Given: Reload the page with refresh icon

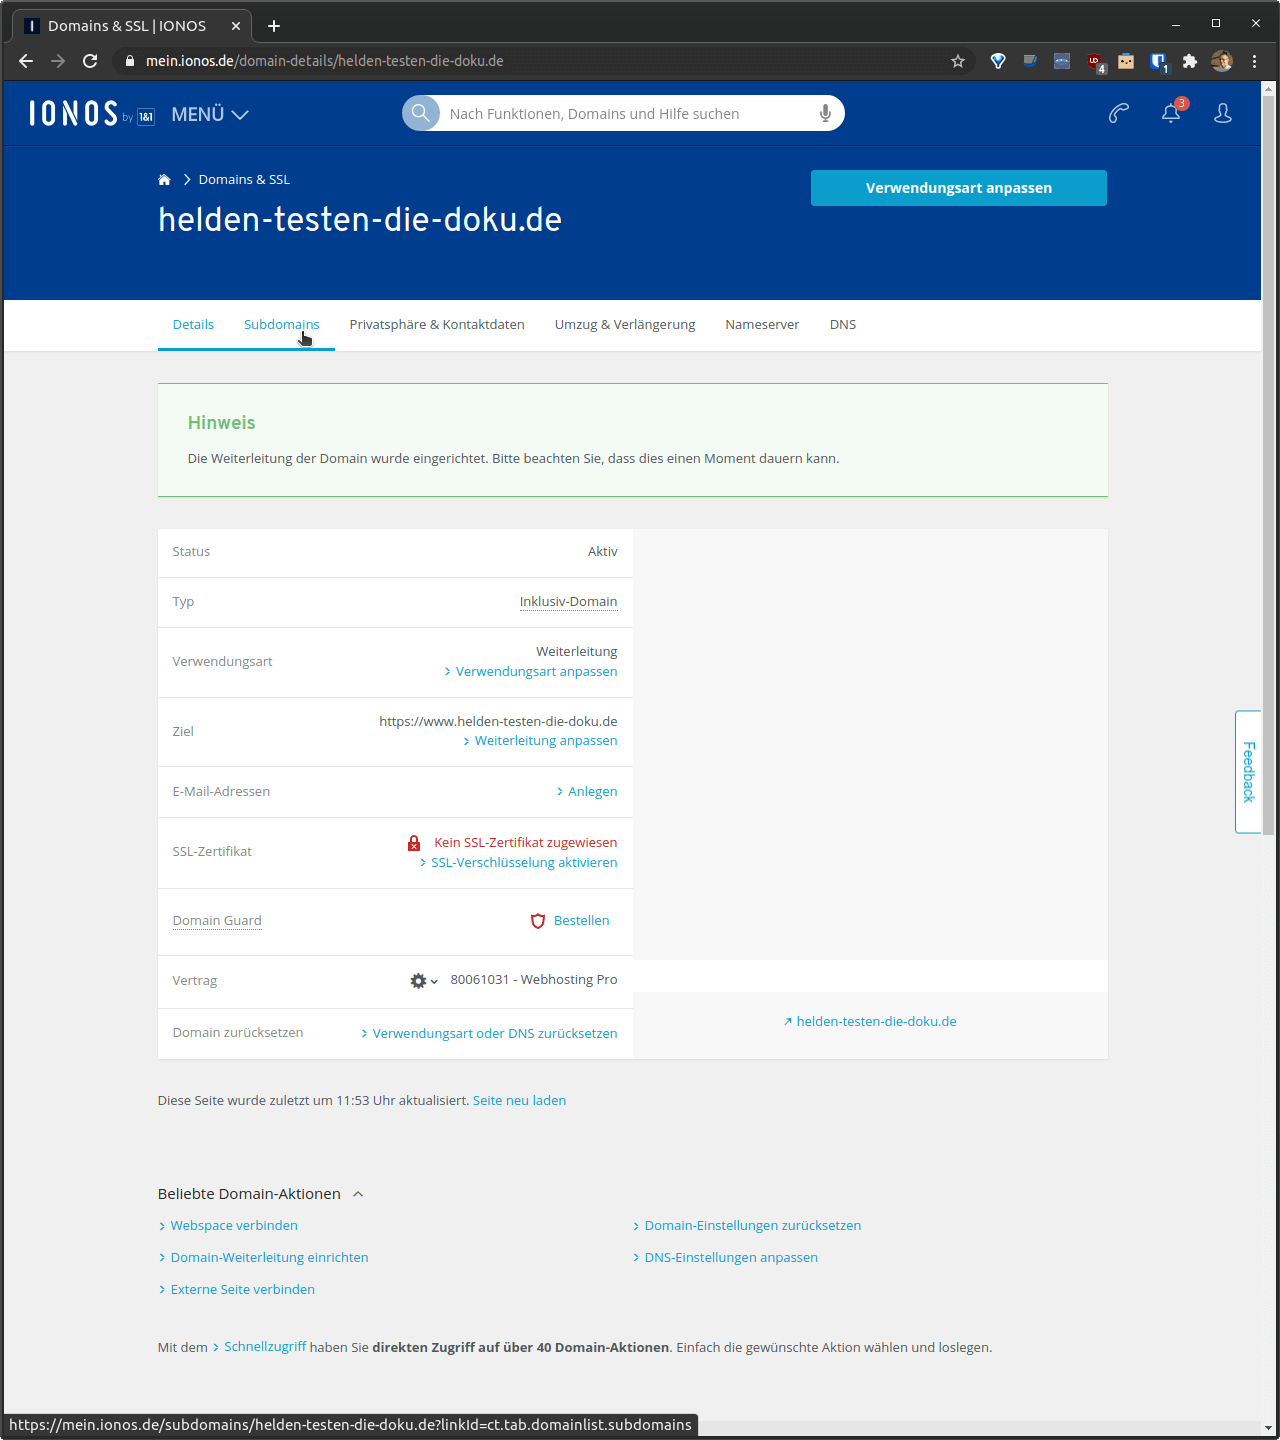Looking at the screenshot, I should [90, 61].
